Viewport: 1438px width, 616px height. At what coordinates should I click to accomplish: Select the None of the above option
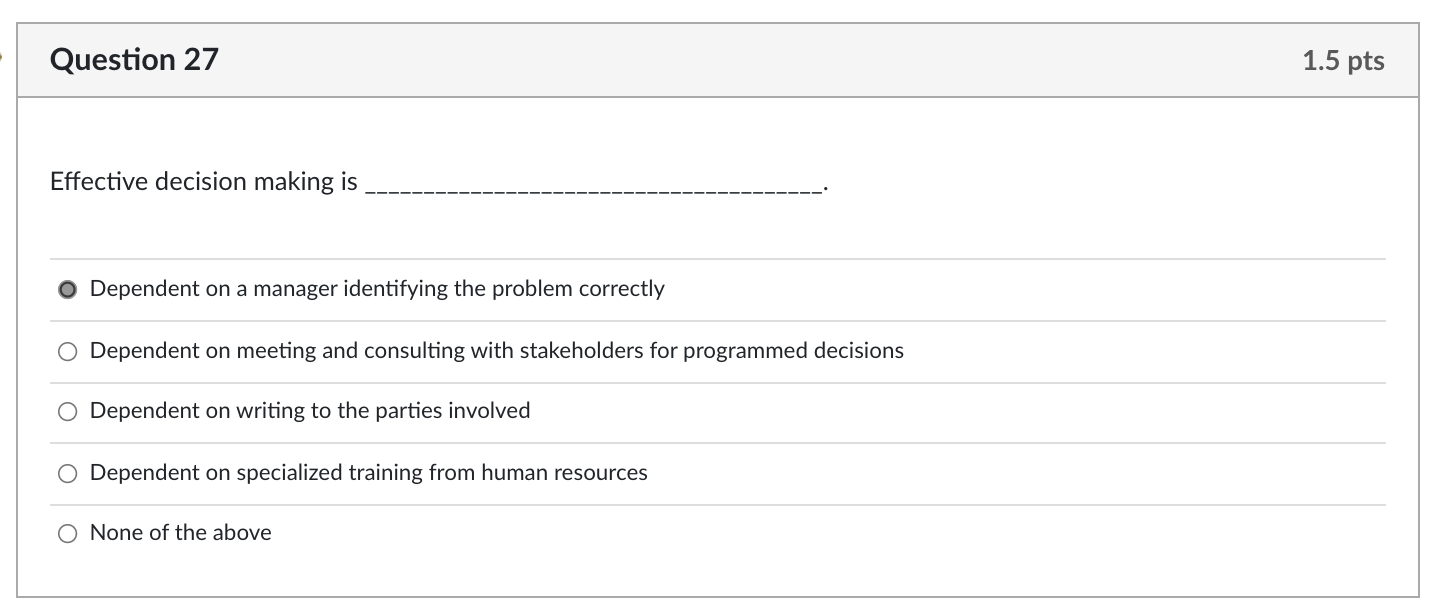pos(67,533)
